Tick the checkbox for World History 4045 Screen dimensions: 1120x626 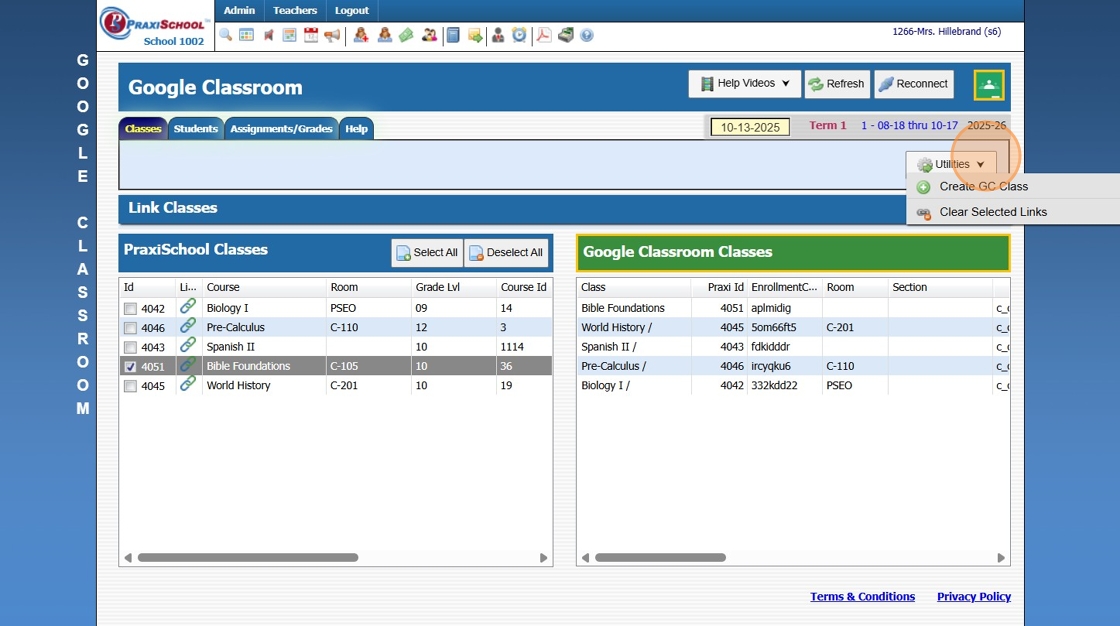pos(130,386)
